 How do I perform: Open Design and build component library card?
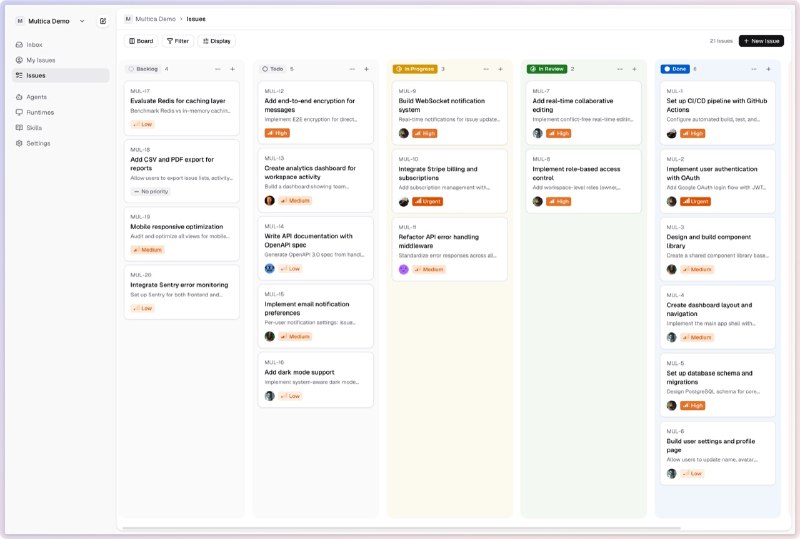pos(718,249)
